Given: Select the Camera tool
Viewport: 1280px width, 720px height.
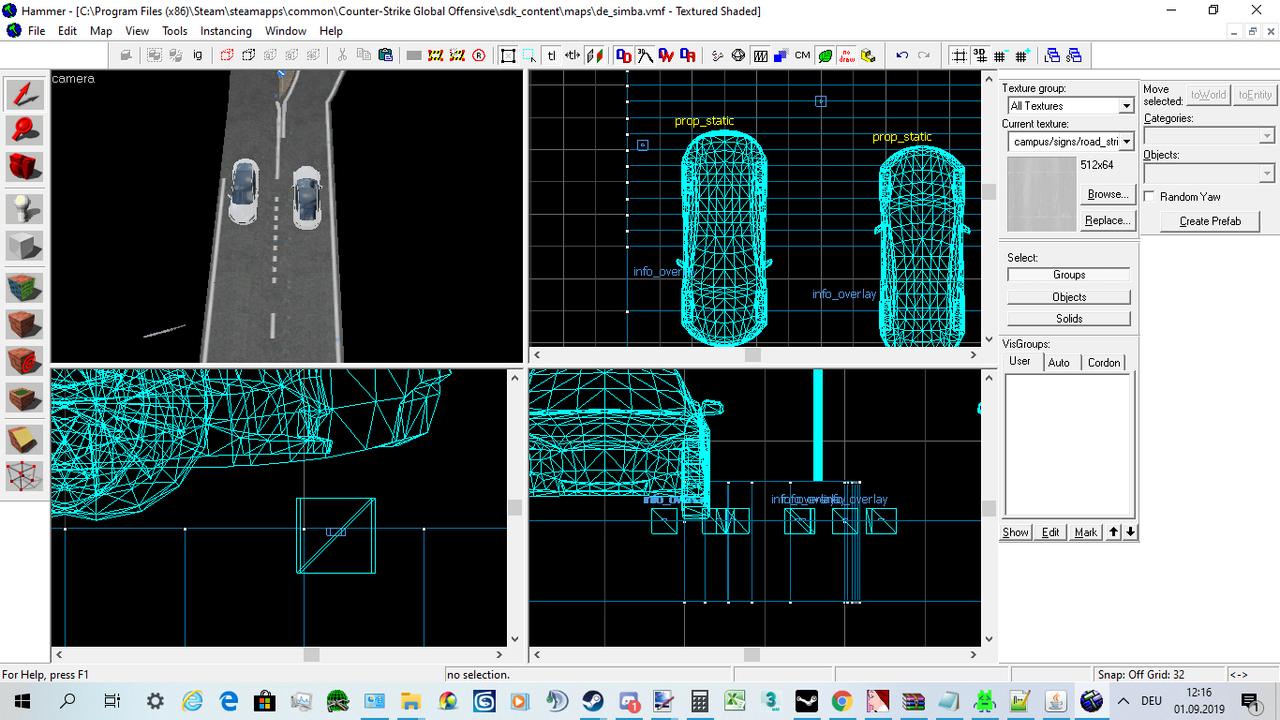Looking at the screenshot, I should 26,167.
